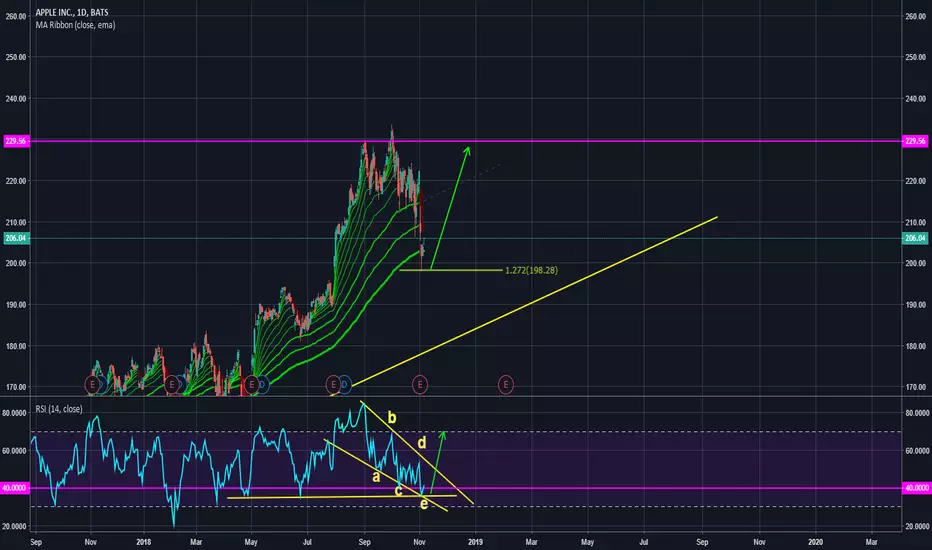Click the 2019 label on the time axis
Viewport: 932px width, 550px height.
(x=476, y=542)
